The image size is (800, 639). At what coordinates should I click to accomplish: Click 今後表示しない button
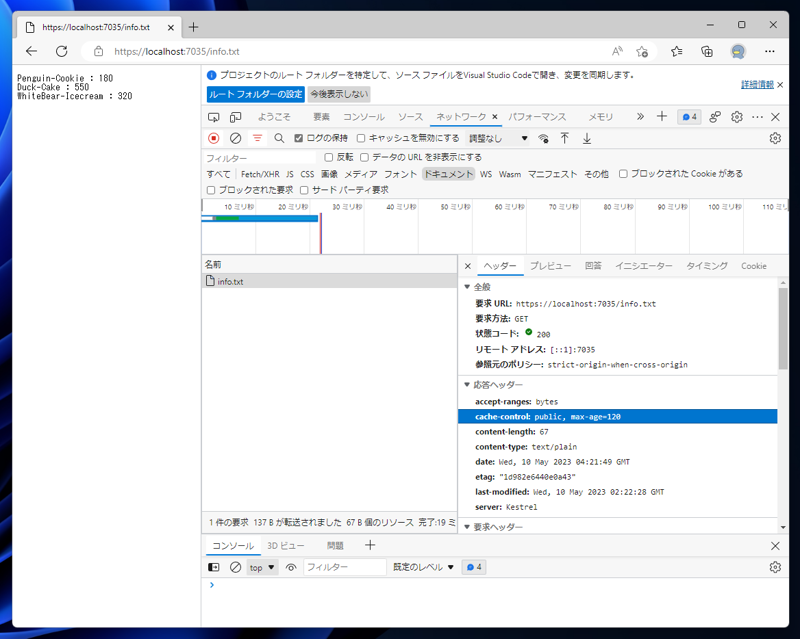[339, 94]
